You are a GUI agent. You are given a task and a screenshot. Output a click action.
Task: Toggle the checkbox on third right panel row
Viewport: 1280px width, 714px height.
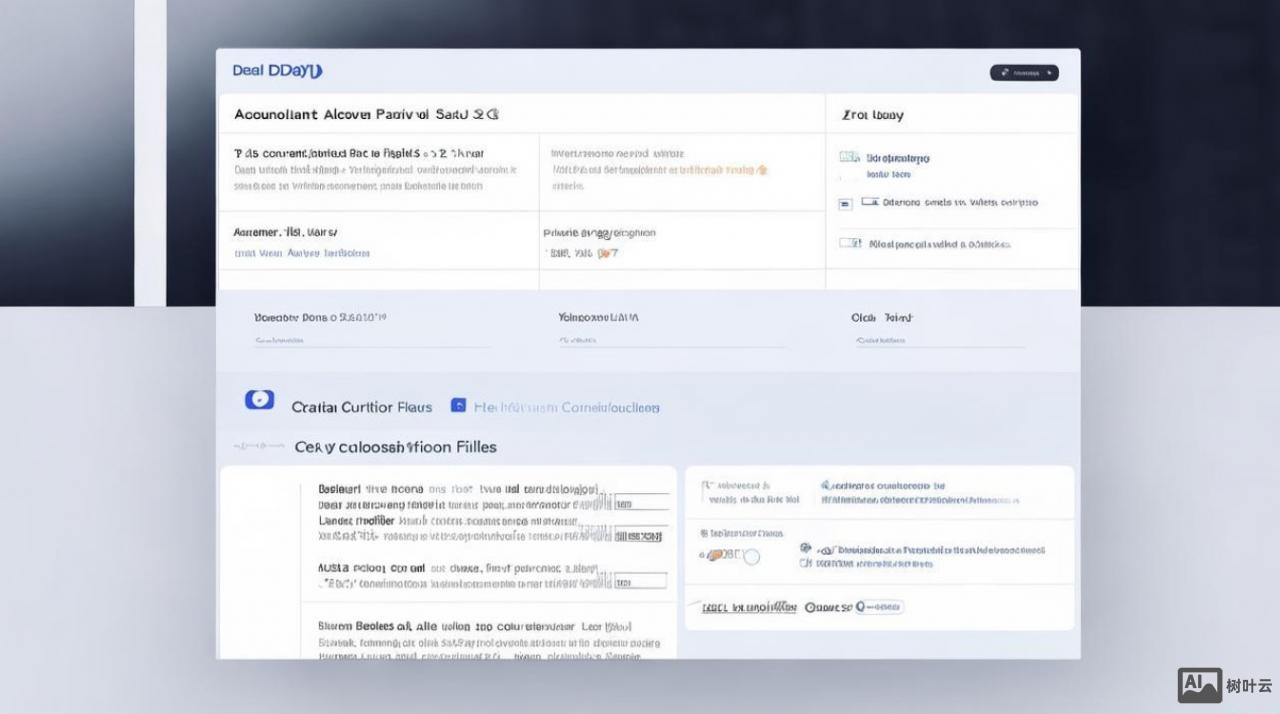click(x=850, y=243)
